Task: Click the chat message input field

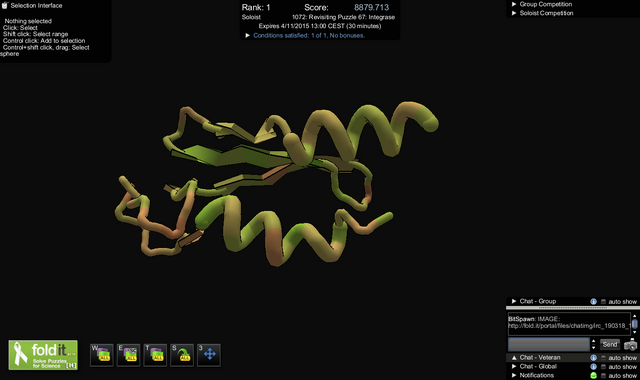Action: tap(549, 344)
